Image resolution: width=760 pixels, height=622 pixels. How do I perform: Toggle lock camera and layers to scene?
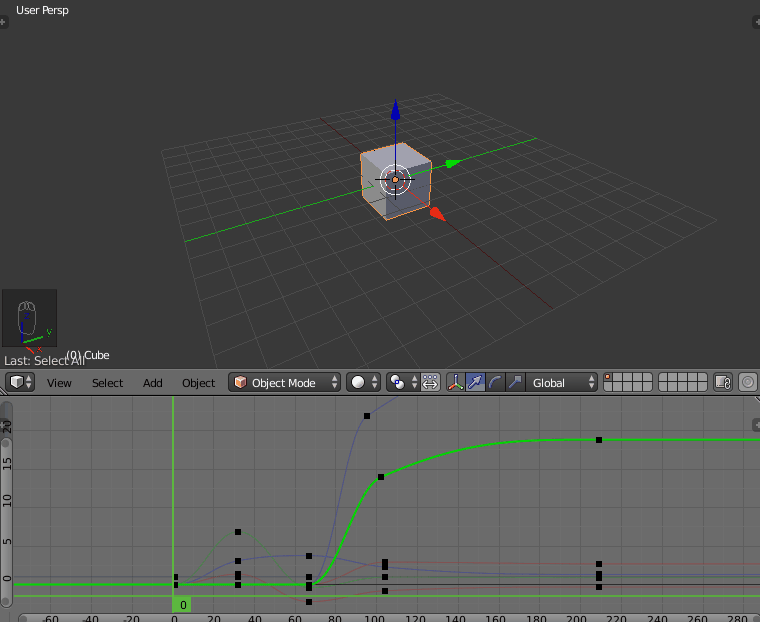pos(723,383)
